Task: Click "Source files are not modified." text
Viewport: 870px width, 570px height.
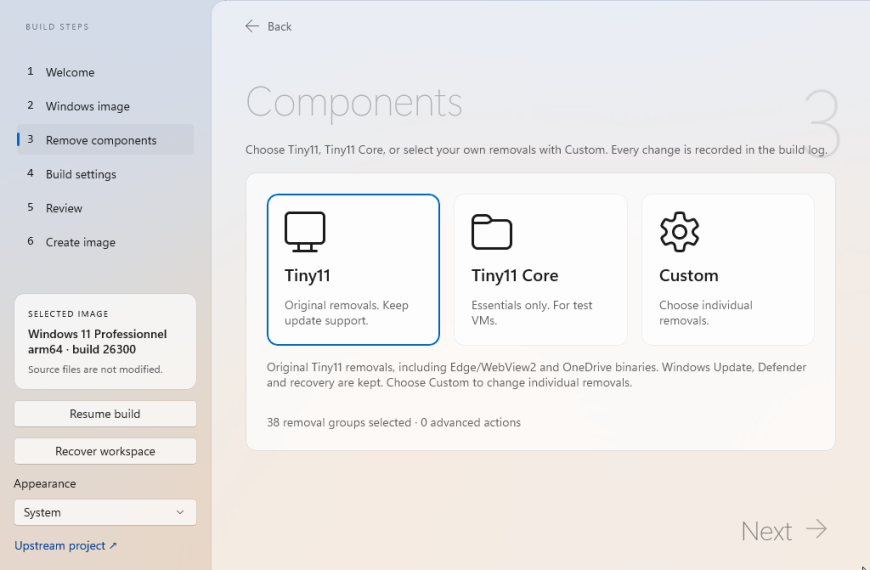Action: [95, 369]
